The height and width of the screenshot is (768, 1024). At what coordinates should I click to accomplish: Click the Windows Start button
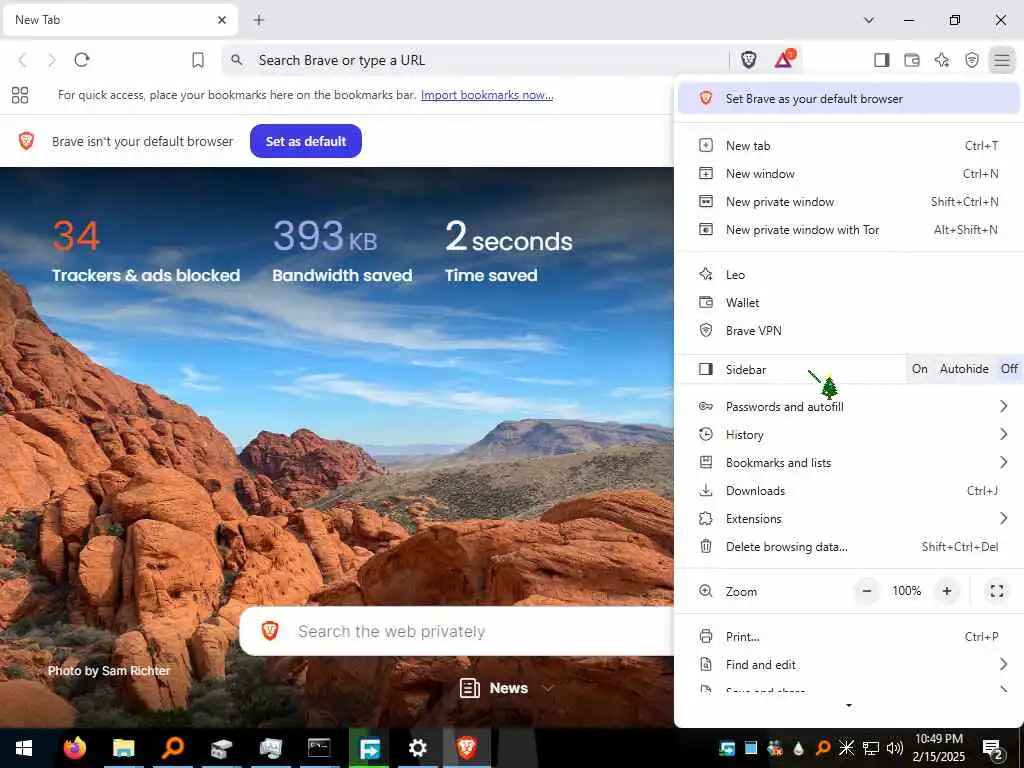point(24,748)
